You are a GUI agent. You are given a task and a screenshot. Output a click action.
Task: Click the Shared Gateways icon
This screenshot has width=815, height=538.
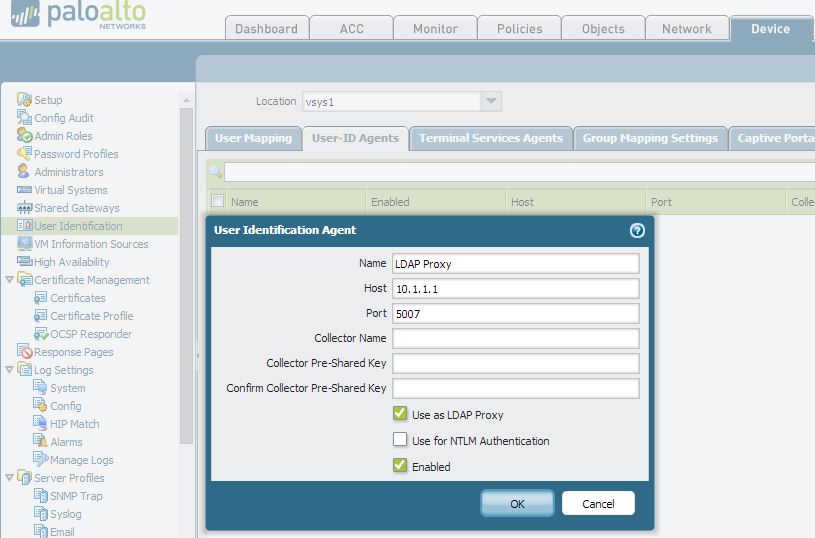coord(24,207)
